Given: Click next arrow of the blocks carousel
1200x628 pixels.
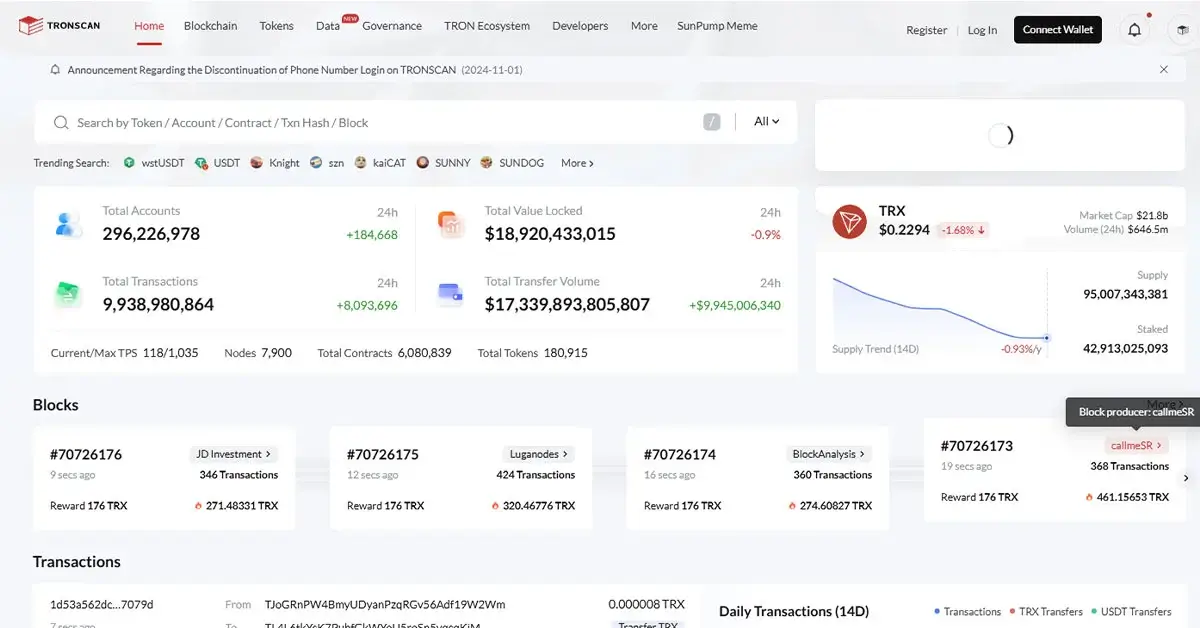Looking at the screenshot, I should pyautogui.click(x=1187, y=479).
